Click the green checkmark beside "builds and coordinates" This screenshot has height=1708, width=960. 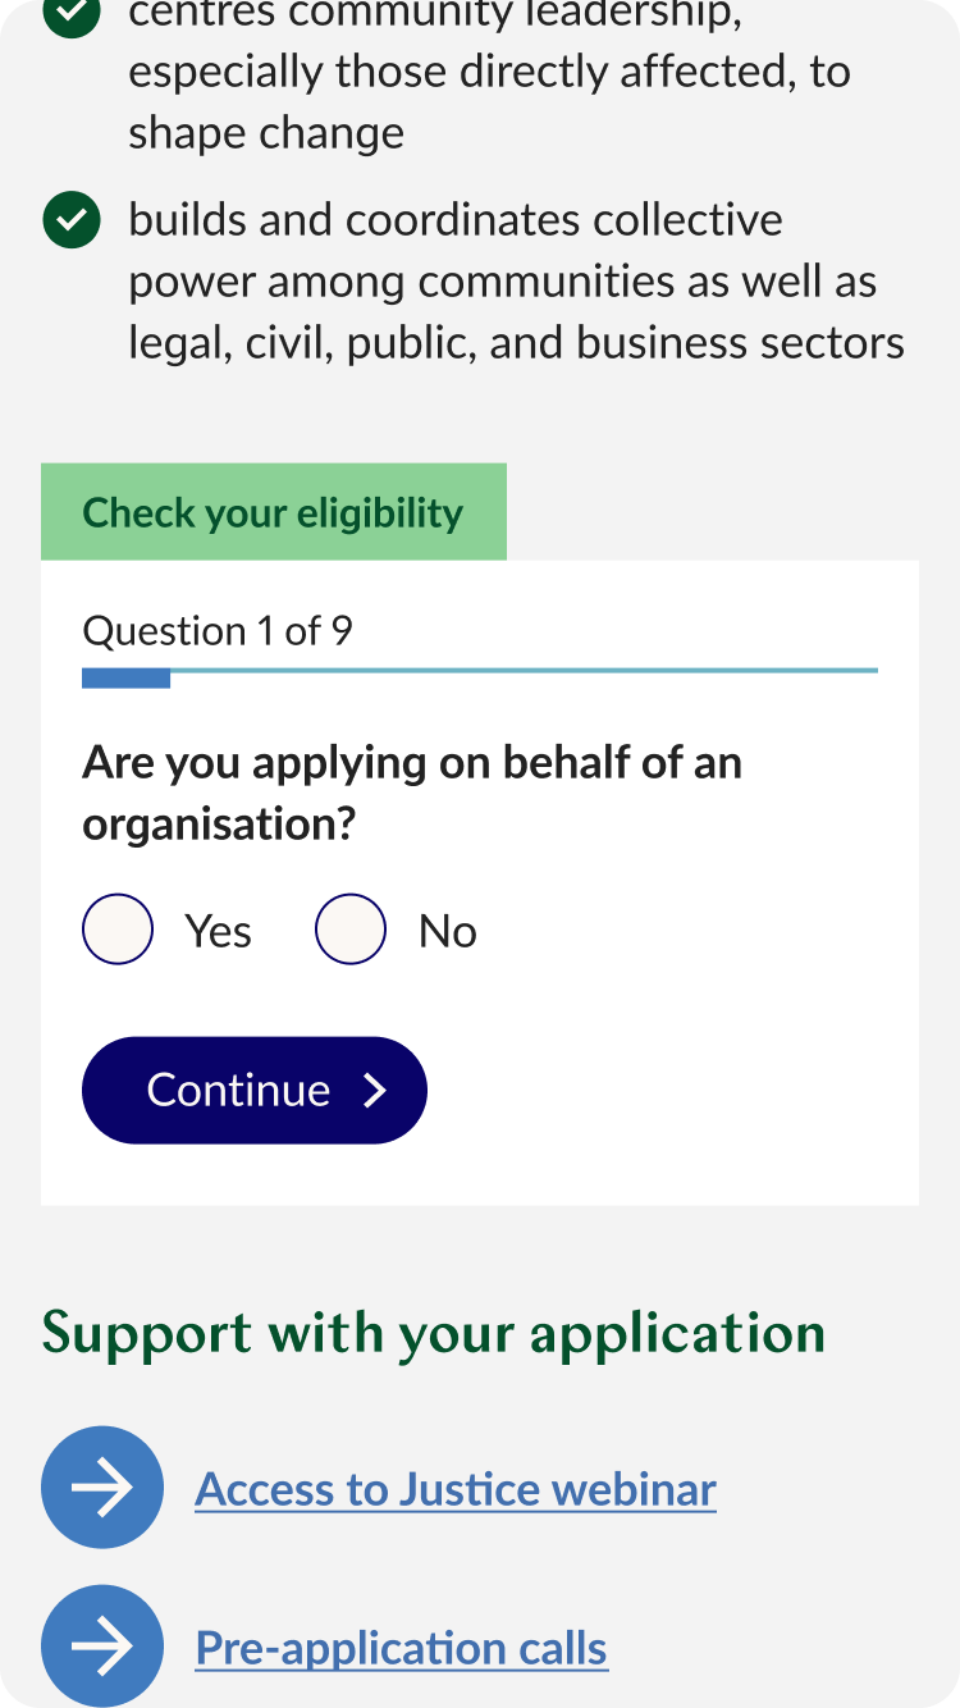[x=72, y=220]
